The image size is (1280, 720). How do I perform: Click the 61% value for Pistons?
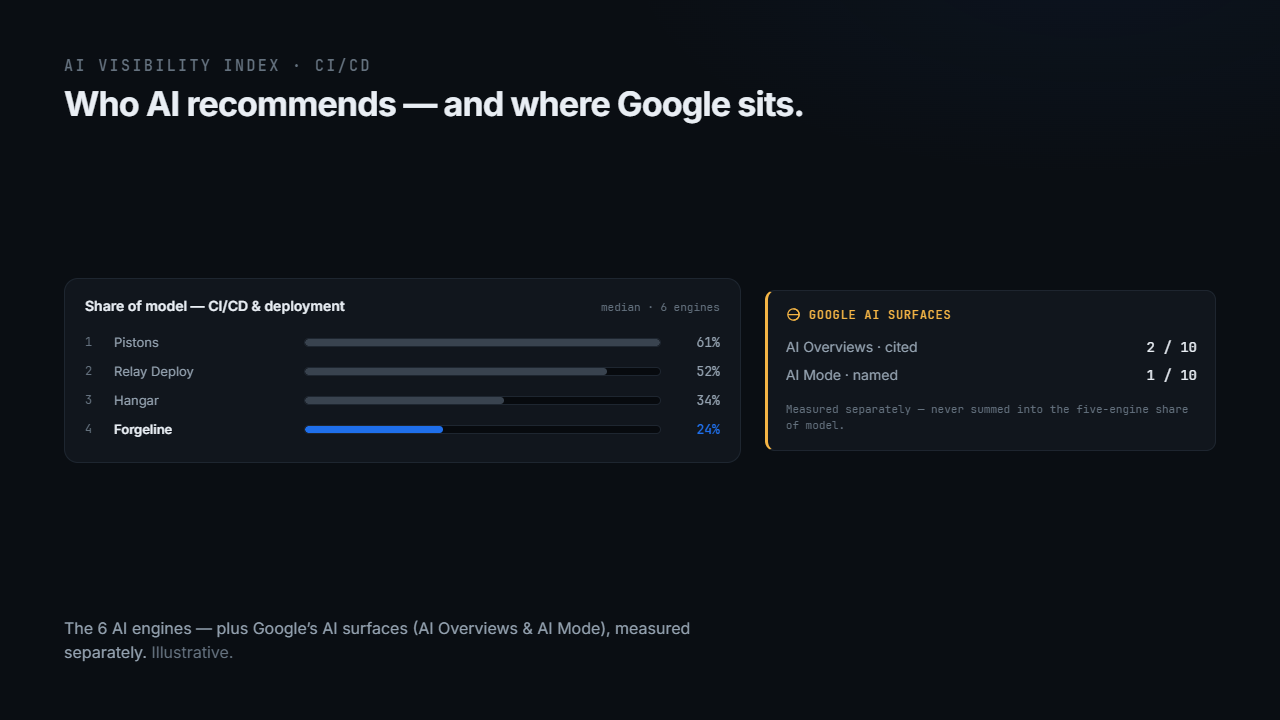[x=708, y=342]
